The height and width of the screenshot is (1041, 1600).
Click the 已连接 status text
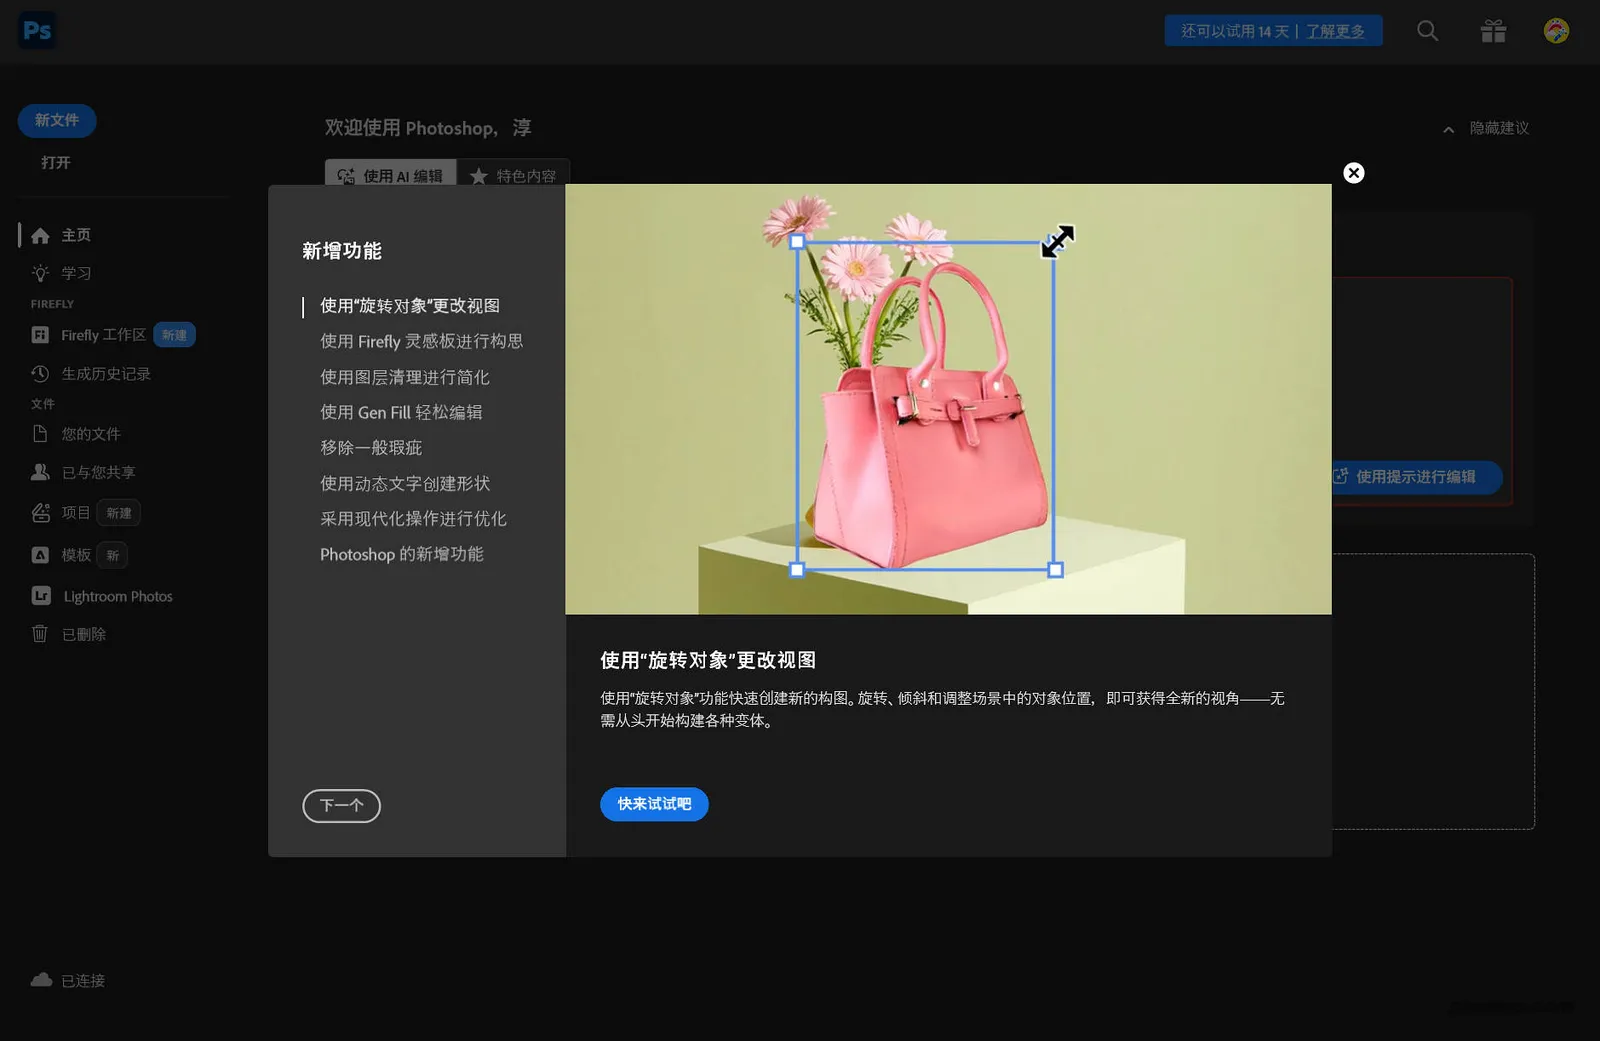coord(83,981)
